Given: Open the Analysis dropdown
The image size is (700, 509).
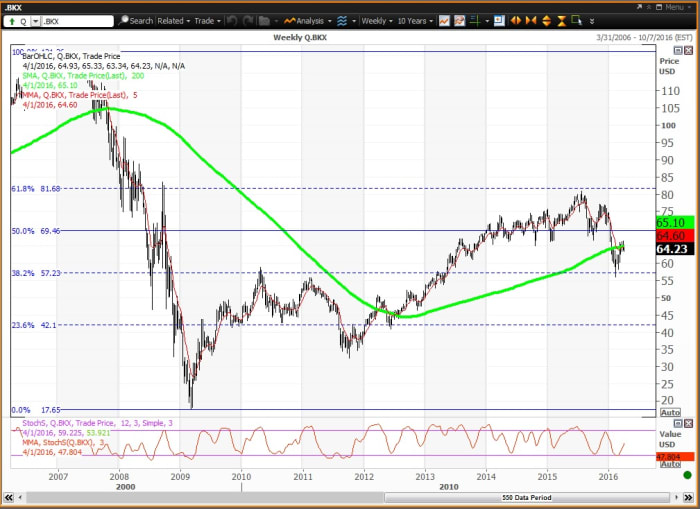Looking at the screenshot, I should tap(308, 21).
